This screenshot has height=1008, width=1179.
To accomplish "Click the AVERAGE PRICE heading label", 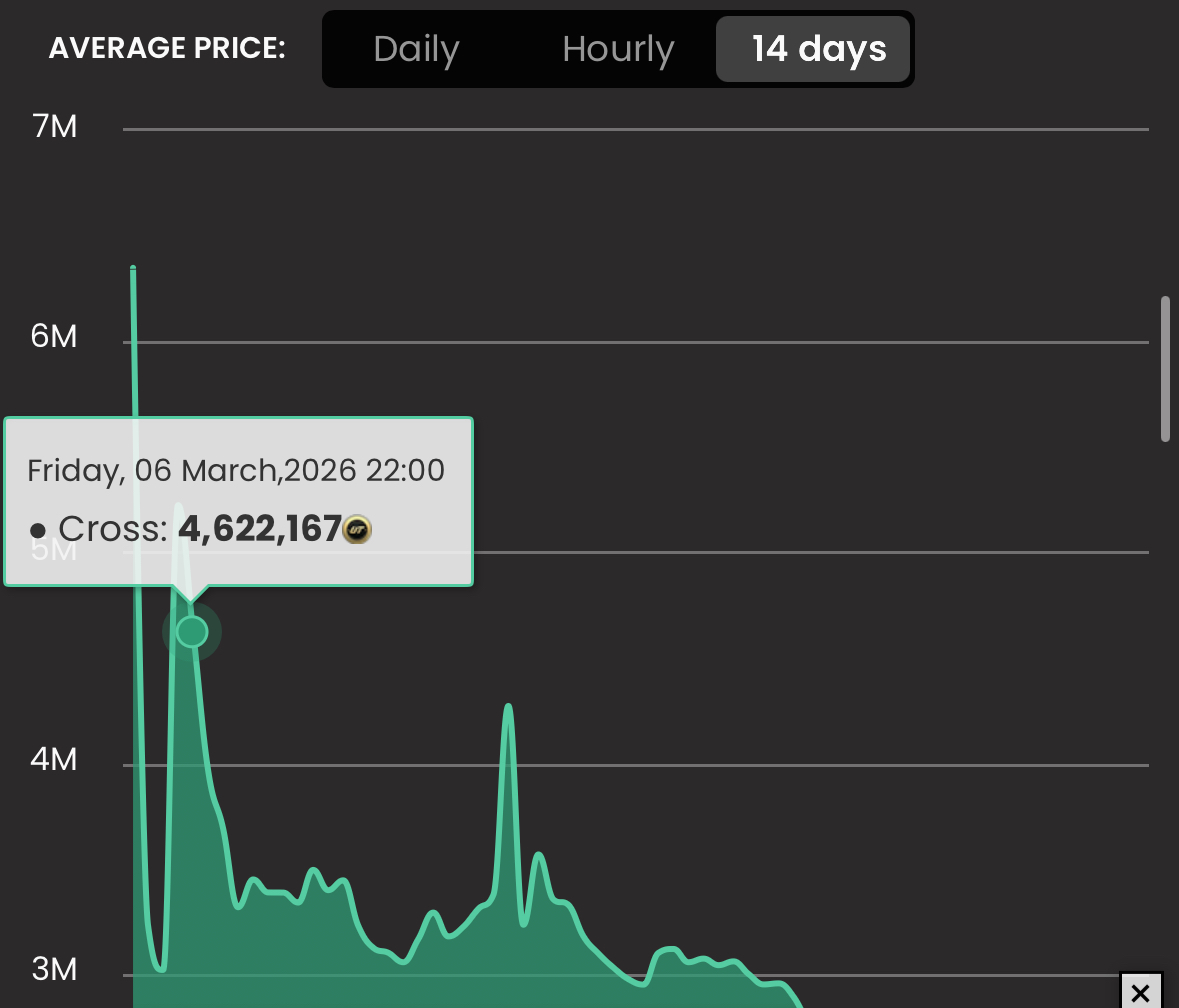I will coord(167,48).
